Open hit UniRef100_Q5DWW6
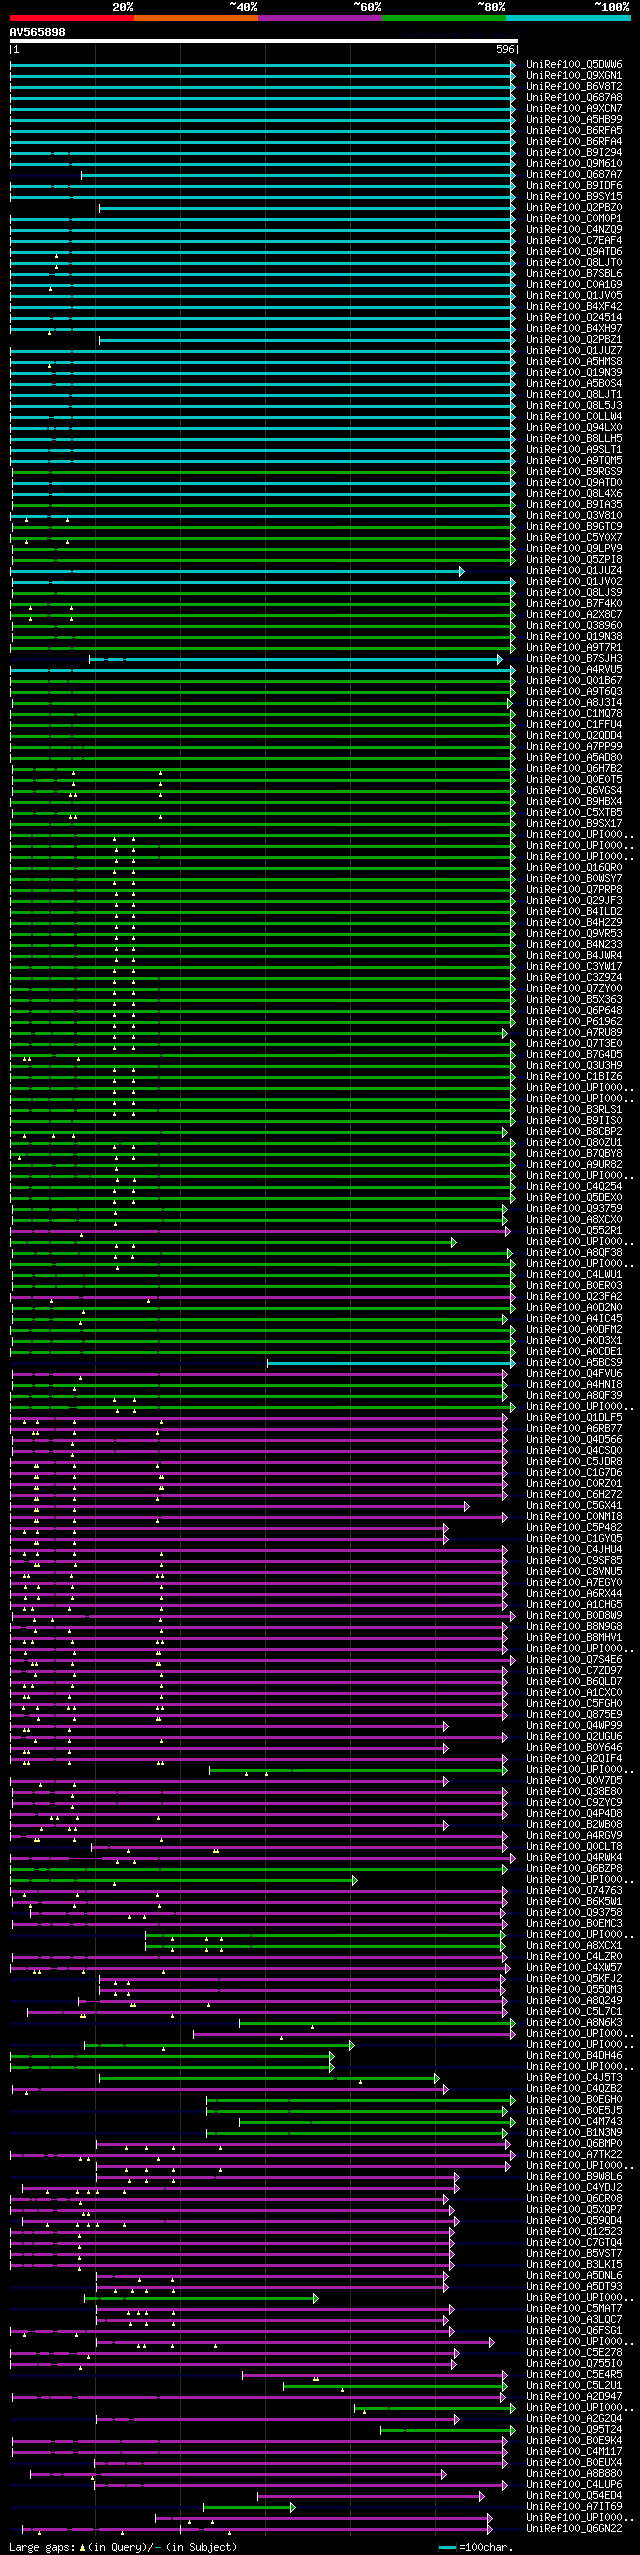The height and width of the screenshot is (2555, 640). point(574,65)
